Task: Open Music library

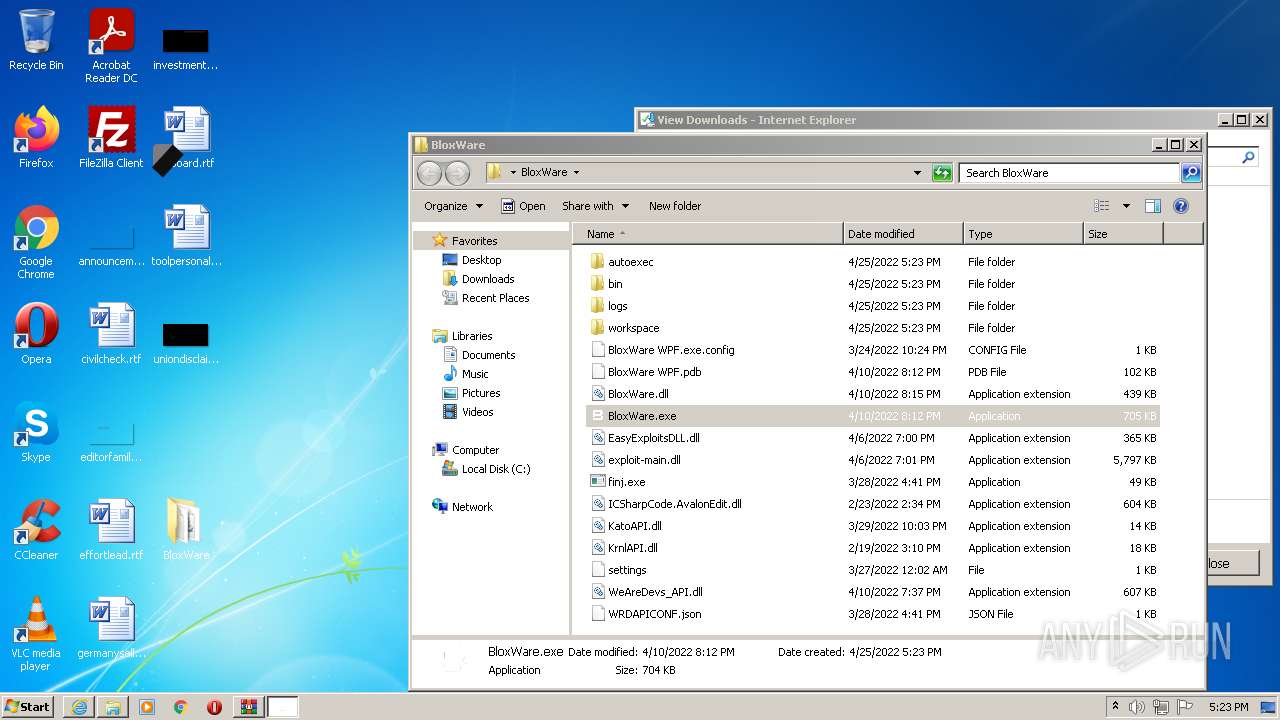Action: coord(475,374)
